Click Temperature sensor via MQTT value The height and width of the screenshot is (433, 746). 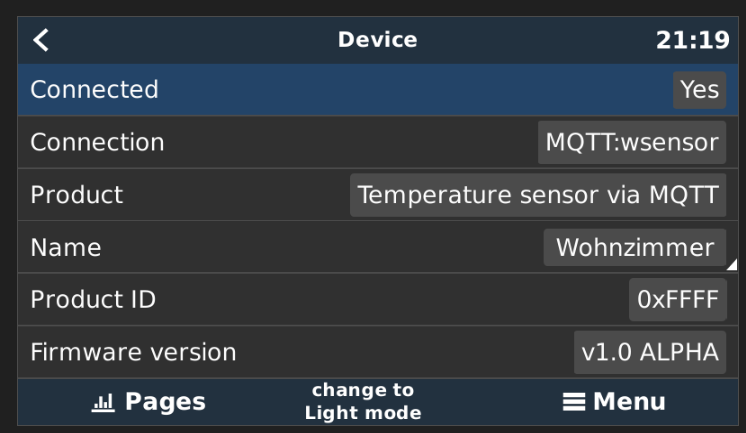click(538, 195)
